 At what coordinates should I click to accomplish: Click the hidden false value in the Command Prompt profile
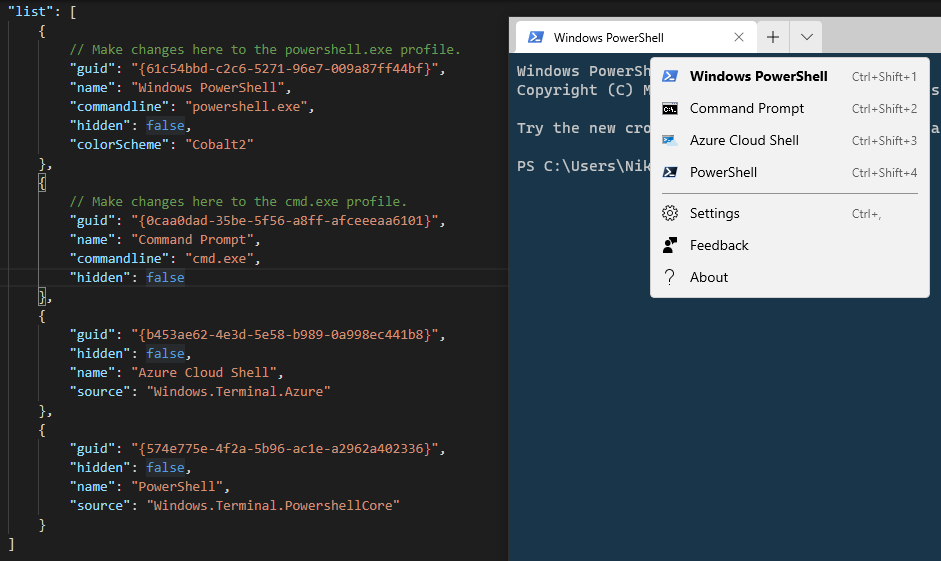pos(165,277)
